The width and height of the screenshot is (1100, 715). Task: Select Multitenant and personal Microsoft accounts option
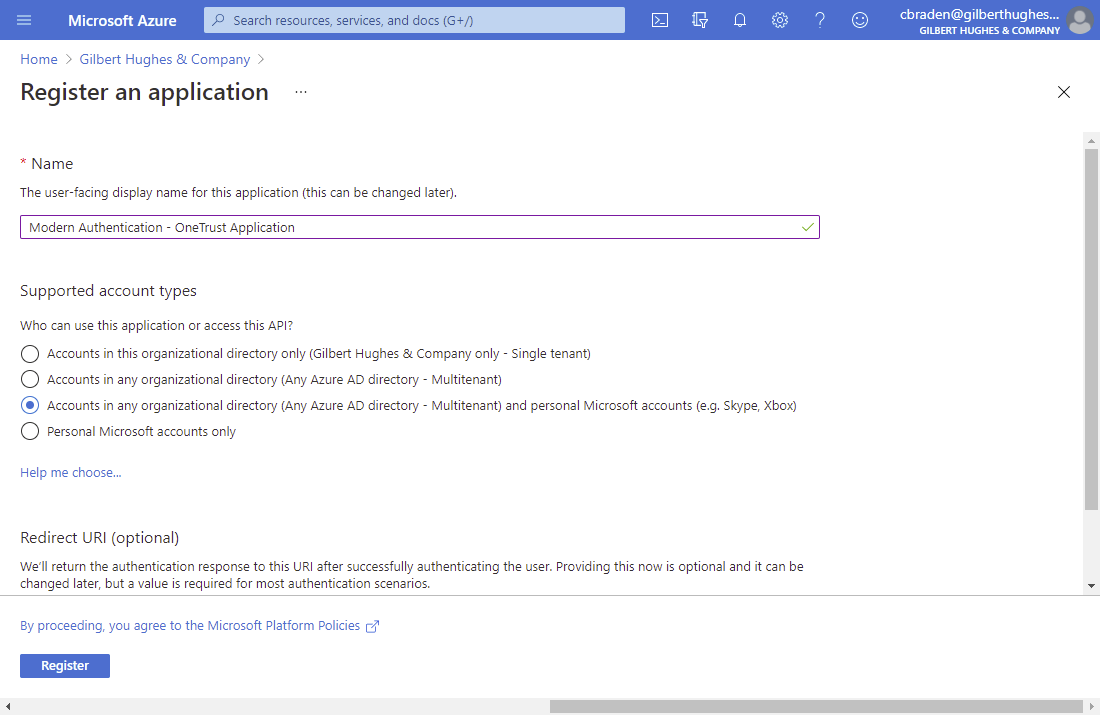point(29,406)
